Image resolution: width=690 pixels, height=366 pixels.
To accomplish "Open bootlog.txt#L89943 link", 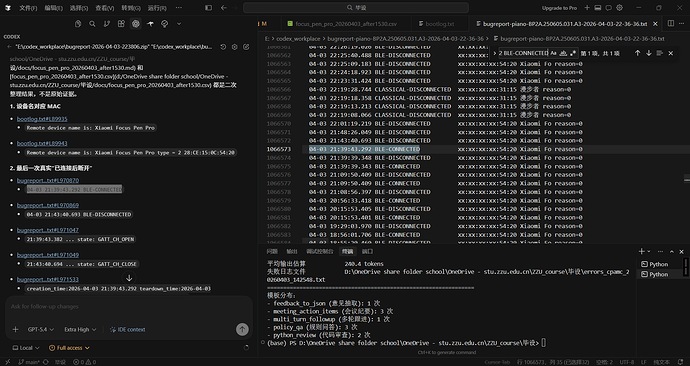I will pyautogui.click(x=42, y=143).
